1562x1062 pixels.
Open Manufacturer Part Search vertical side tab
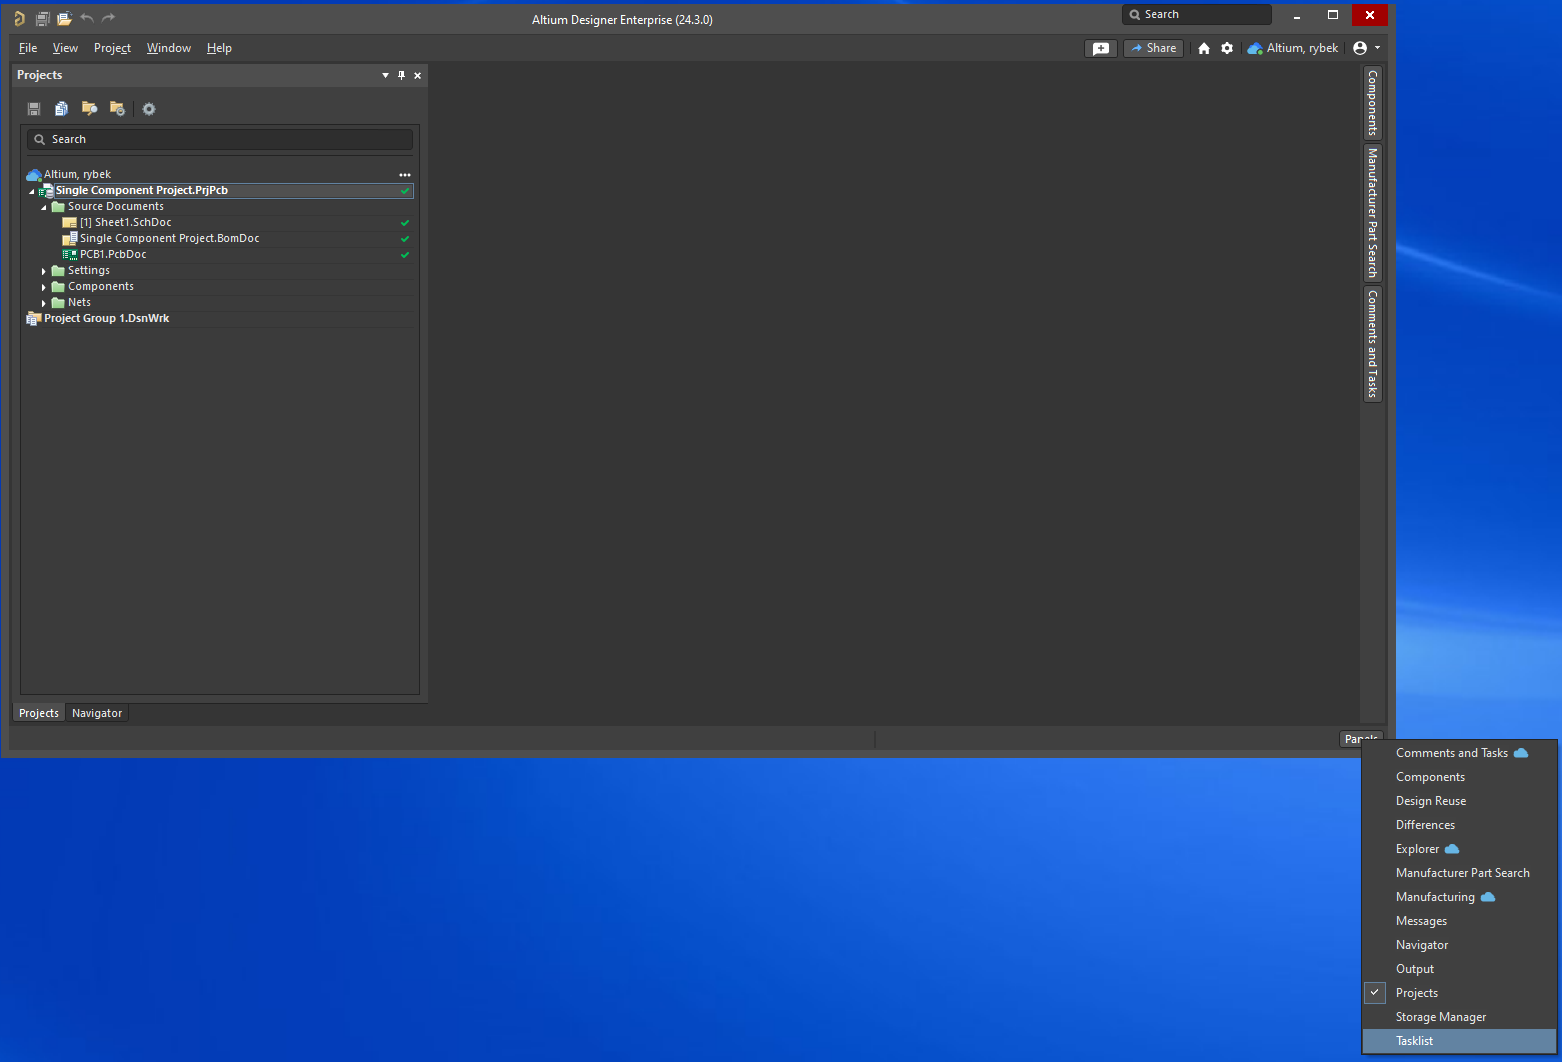[1373, 213]
